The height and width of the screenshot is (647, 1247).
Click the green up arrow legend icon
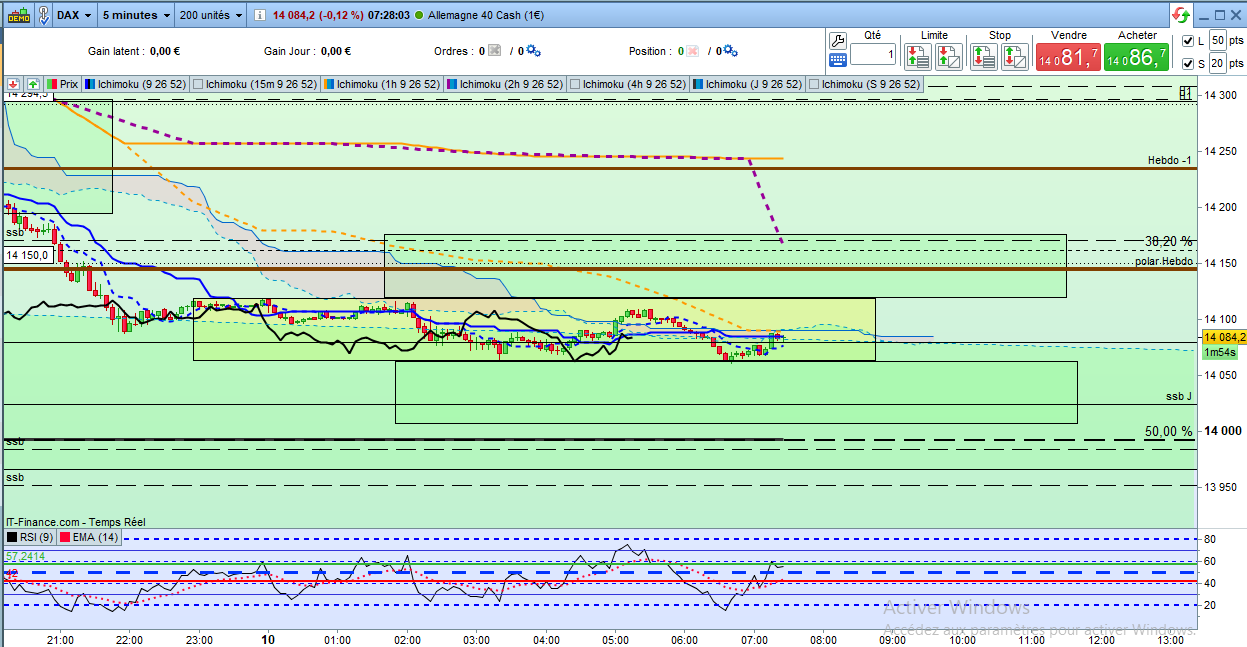[x=33, y=84]
